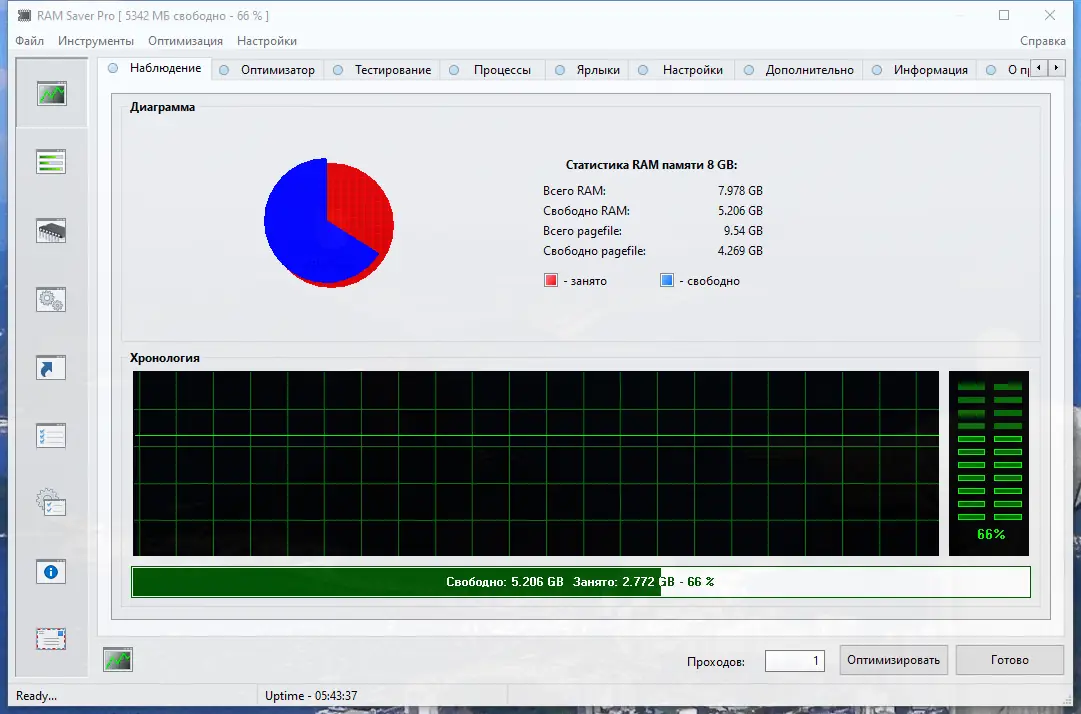
Task: Open the Инструменты menu
Action: tap(95, 41)
